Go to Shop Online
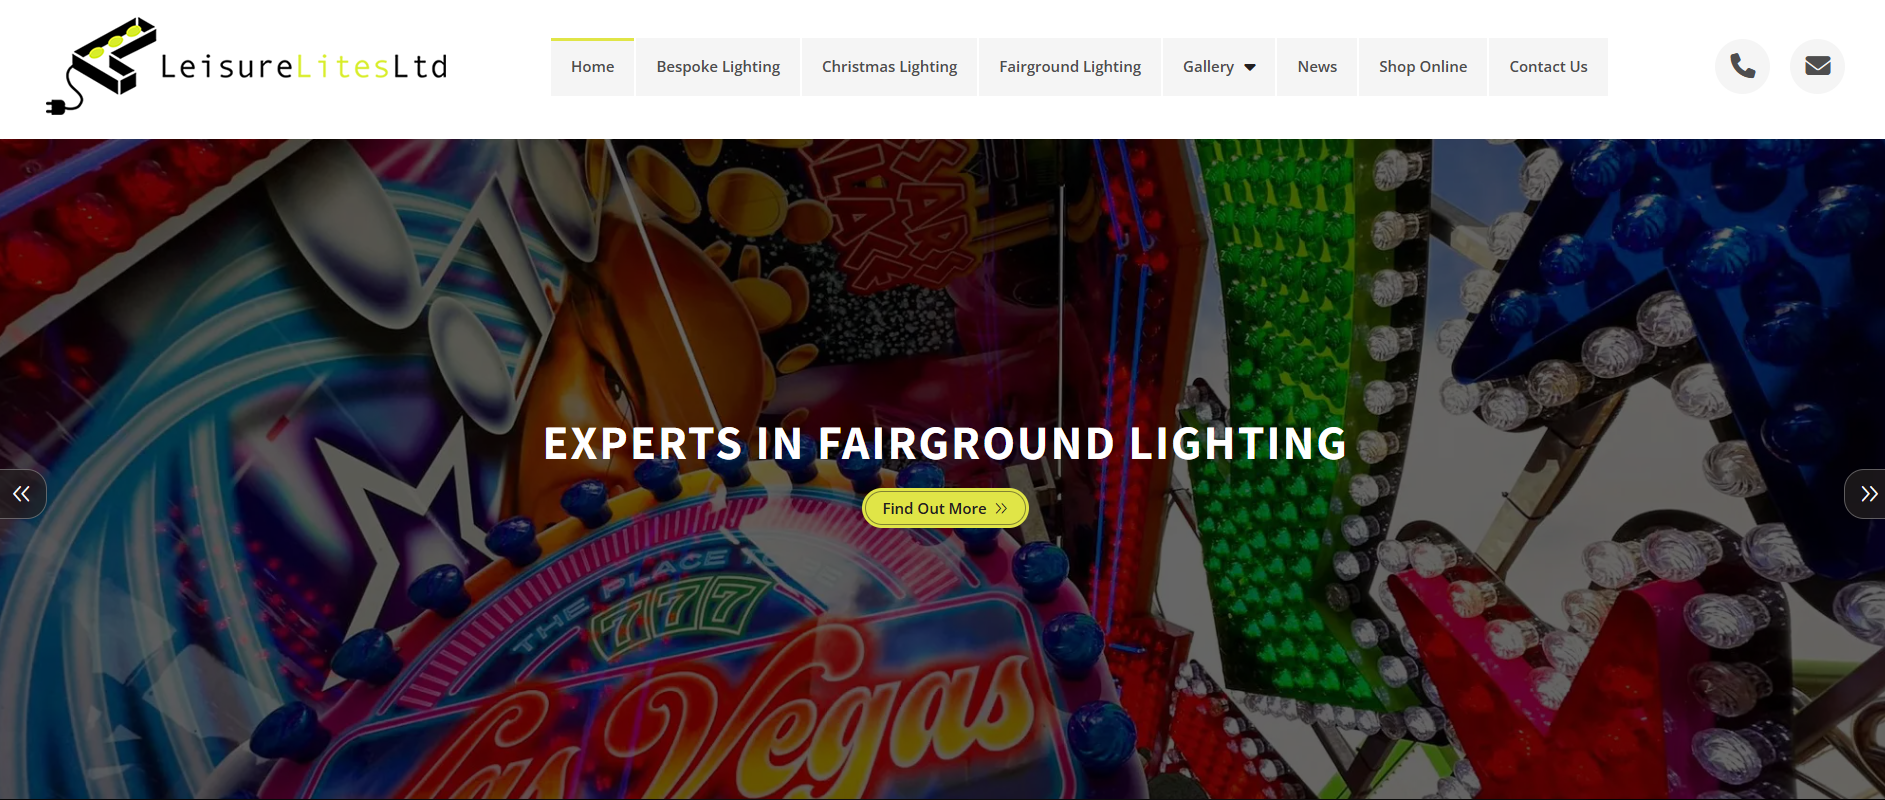The height and width of the screenshot is (800, 1885). coord(1423,67)
